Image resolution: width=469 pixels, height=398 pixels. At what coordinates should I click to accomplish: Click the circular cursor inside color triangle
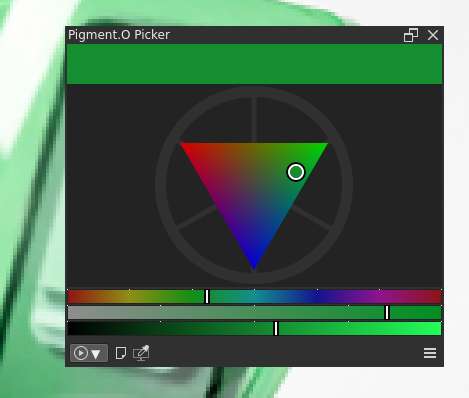point(296,172)
